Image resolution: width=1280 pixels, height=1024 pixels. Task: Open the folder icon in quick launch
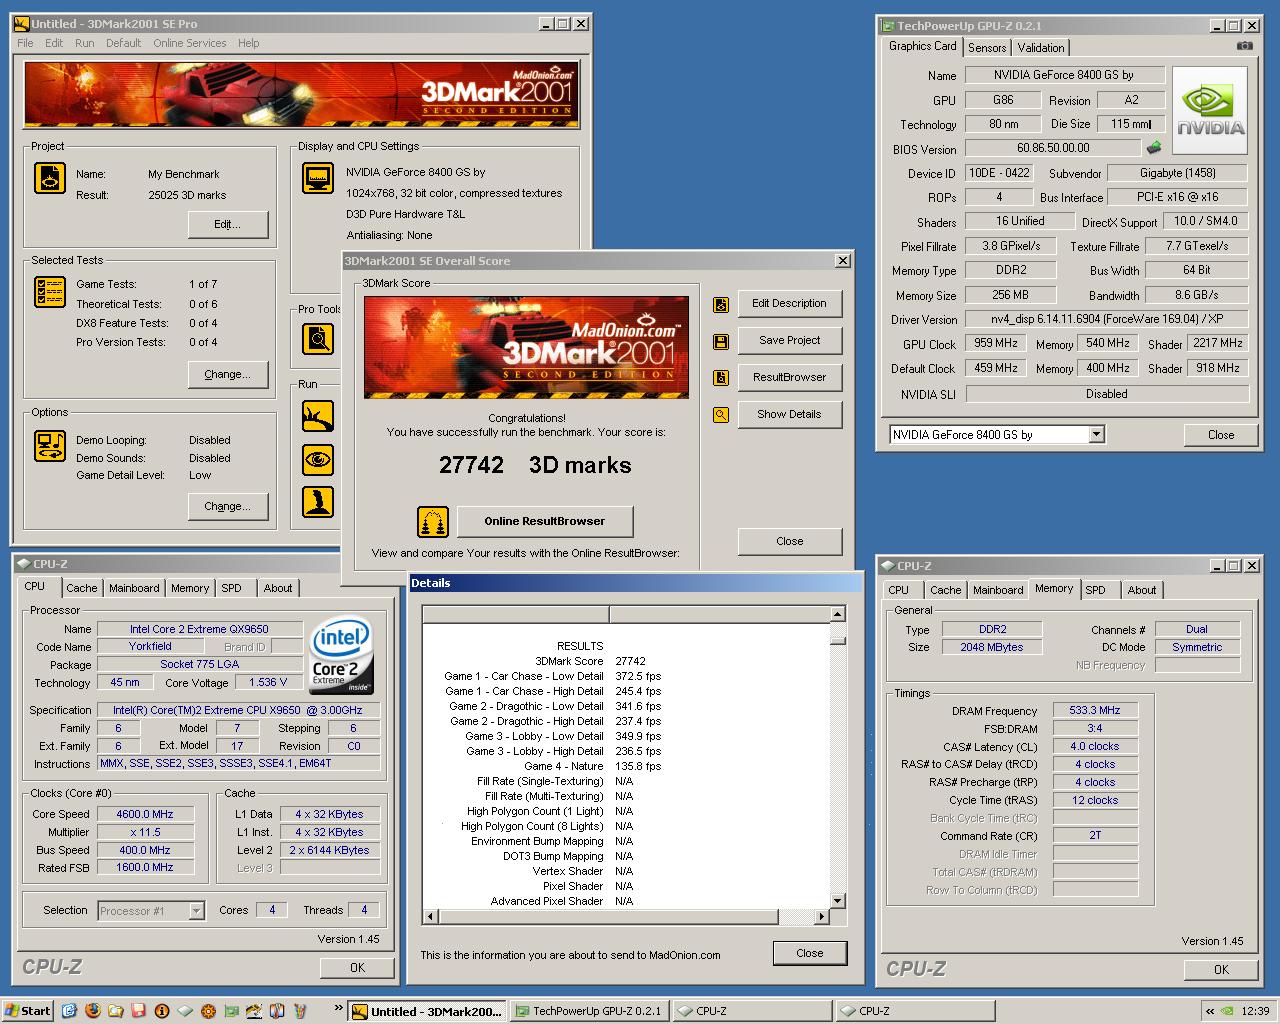[115, 1011]
